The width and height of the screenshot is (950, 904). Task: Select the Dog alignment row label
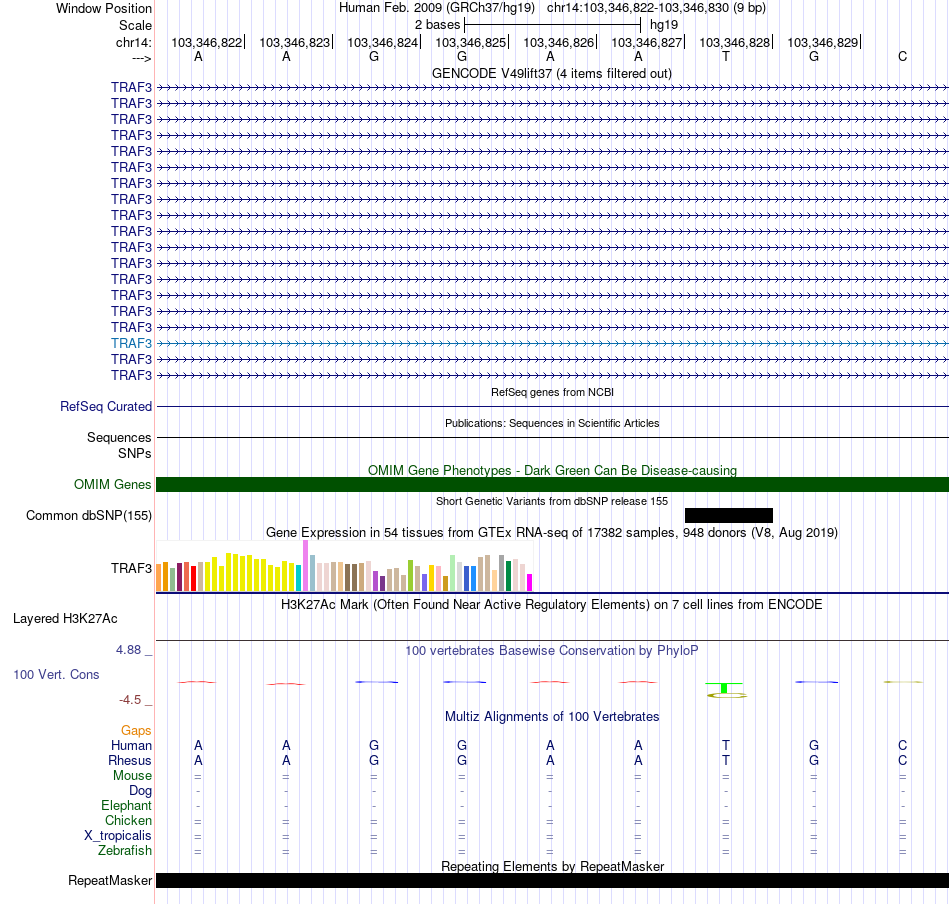point(140,791)
